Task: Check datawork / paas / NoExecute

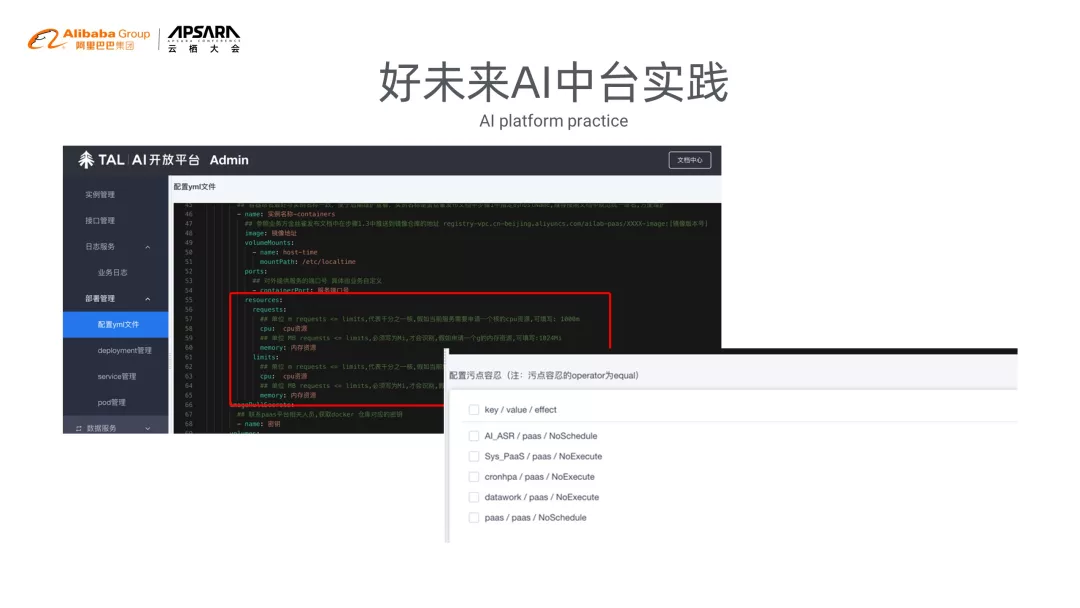Action: (x=474, y=497)
